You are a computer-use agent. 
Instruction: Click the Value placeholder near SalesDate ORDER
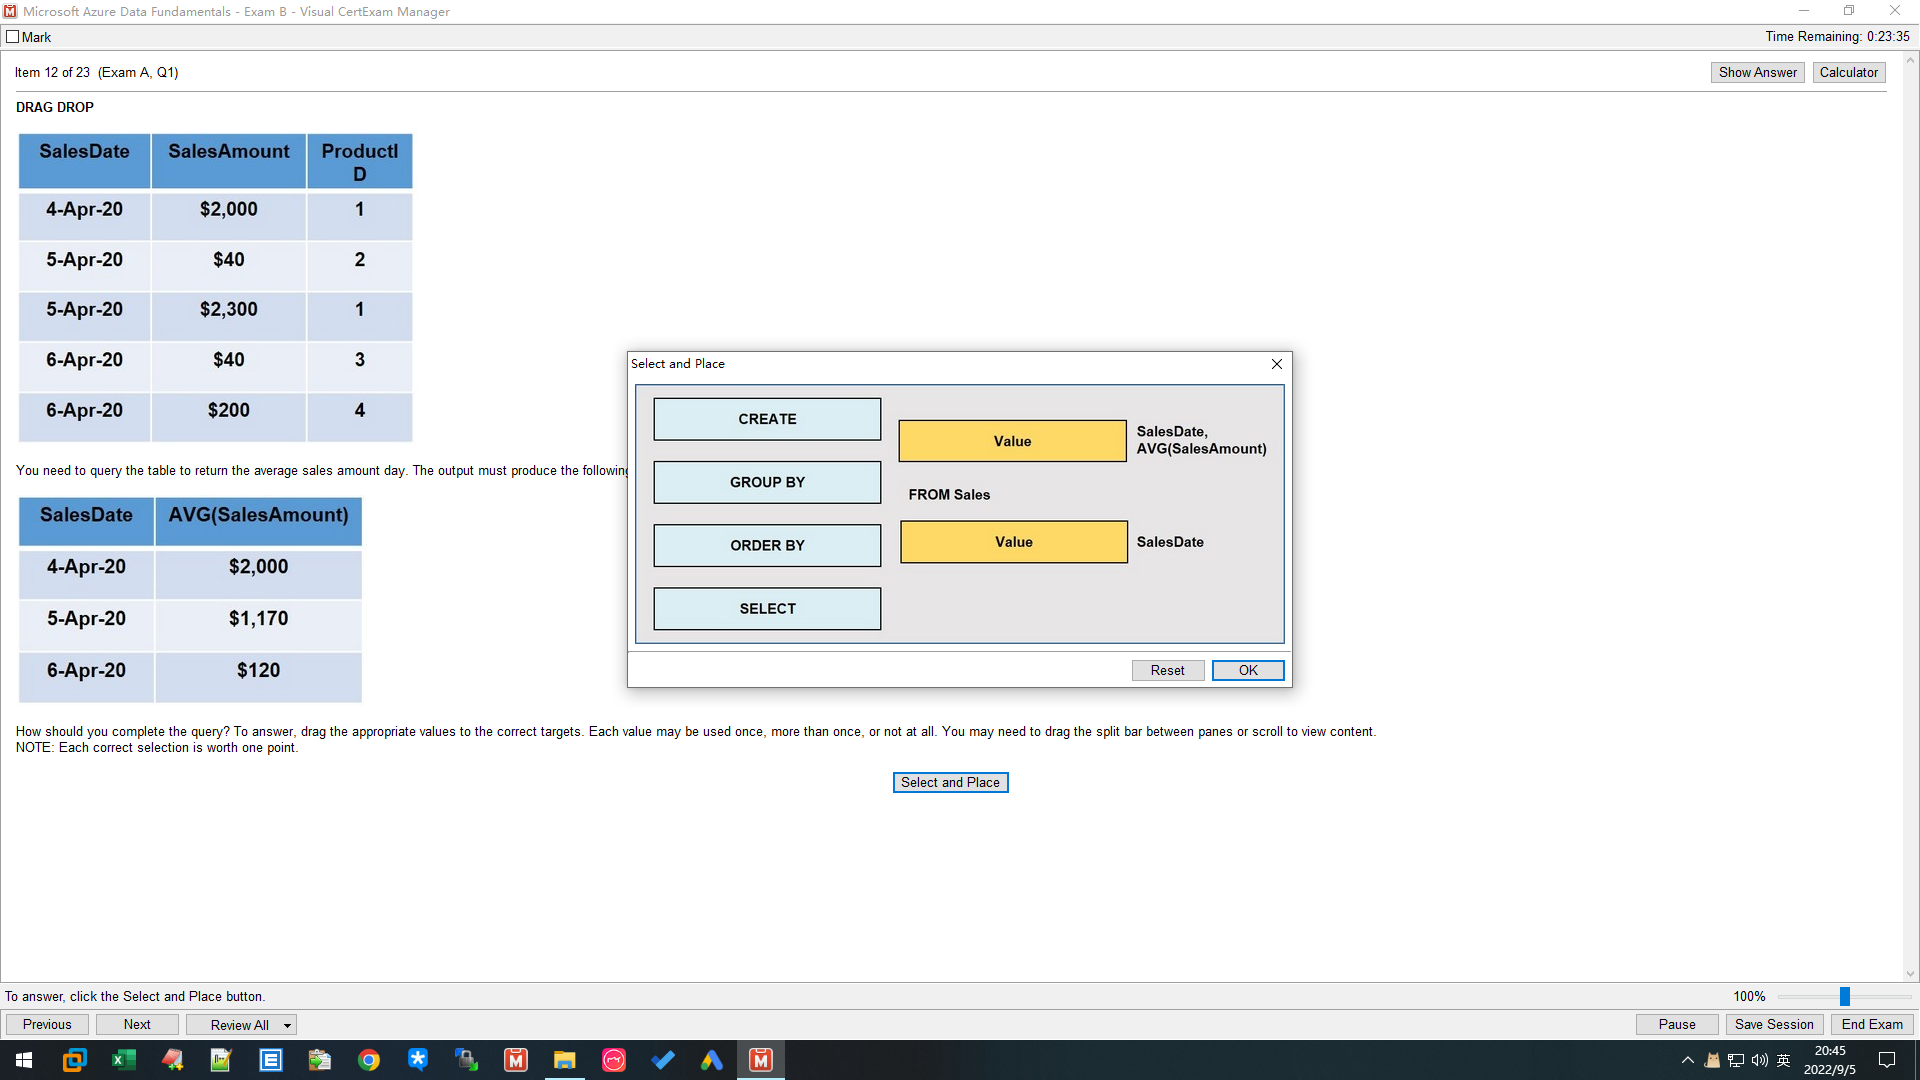point(1014,542)
